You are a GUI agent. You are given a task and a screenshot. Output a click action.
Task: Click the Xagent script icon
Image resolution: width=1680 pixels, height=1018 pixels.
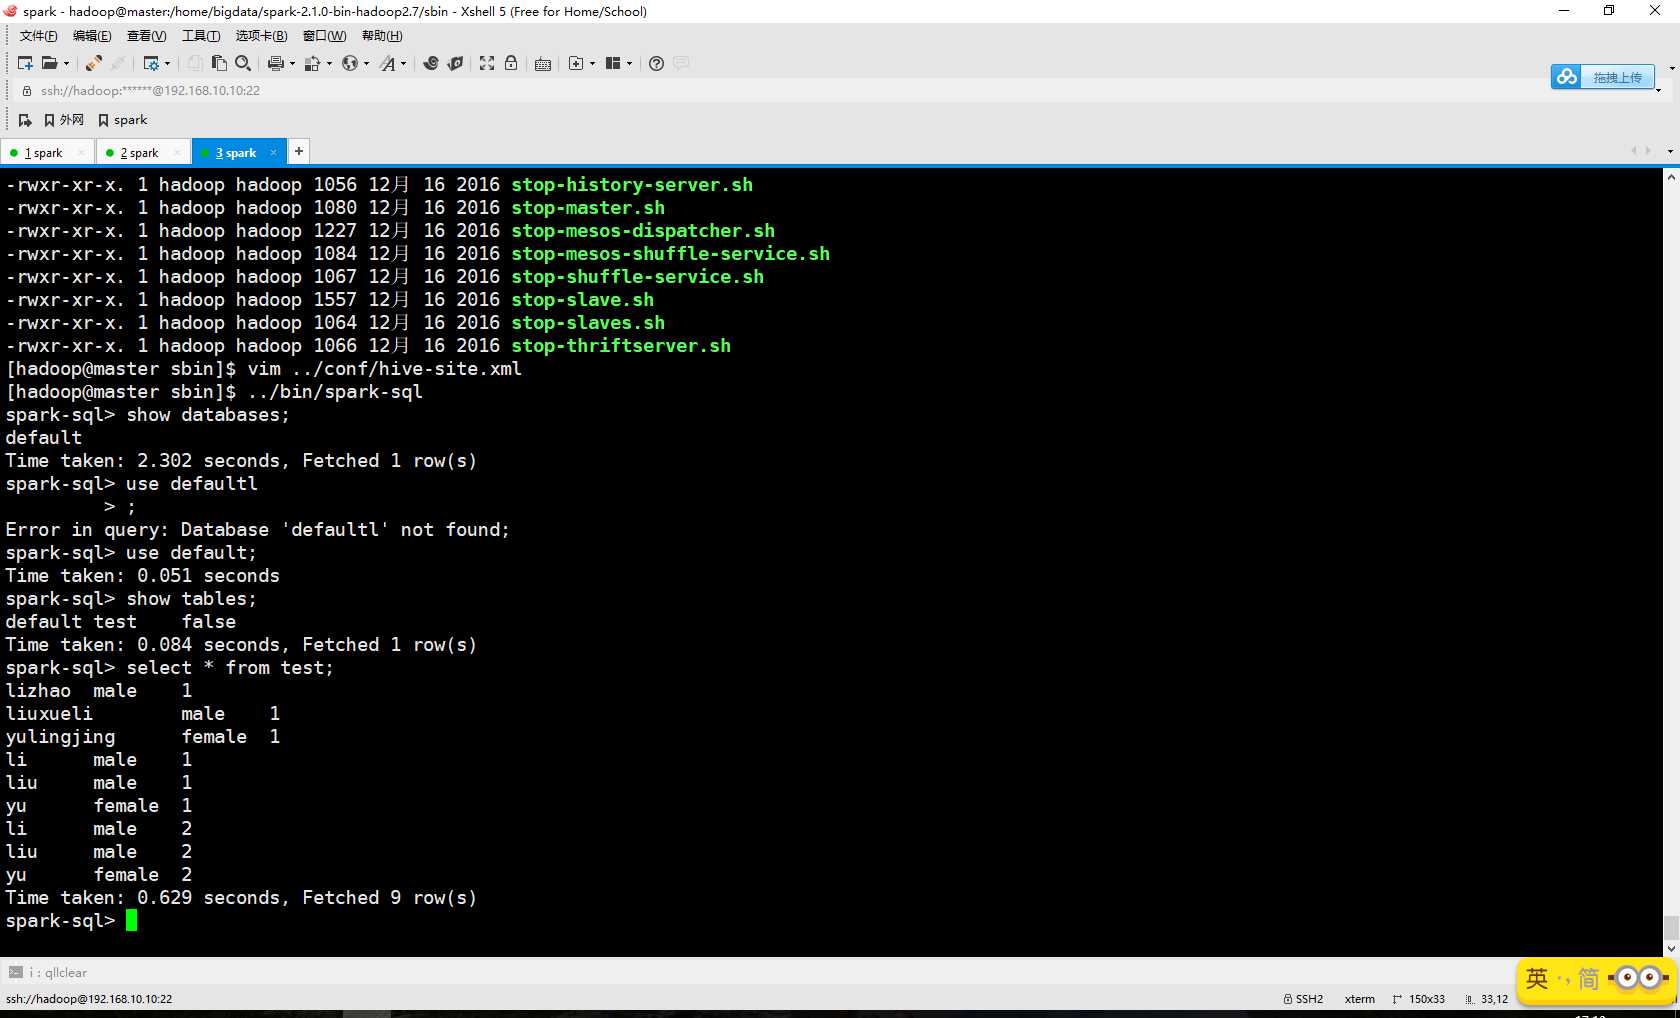pos(455,63)
